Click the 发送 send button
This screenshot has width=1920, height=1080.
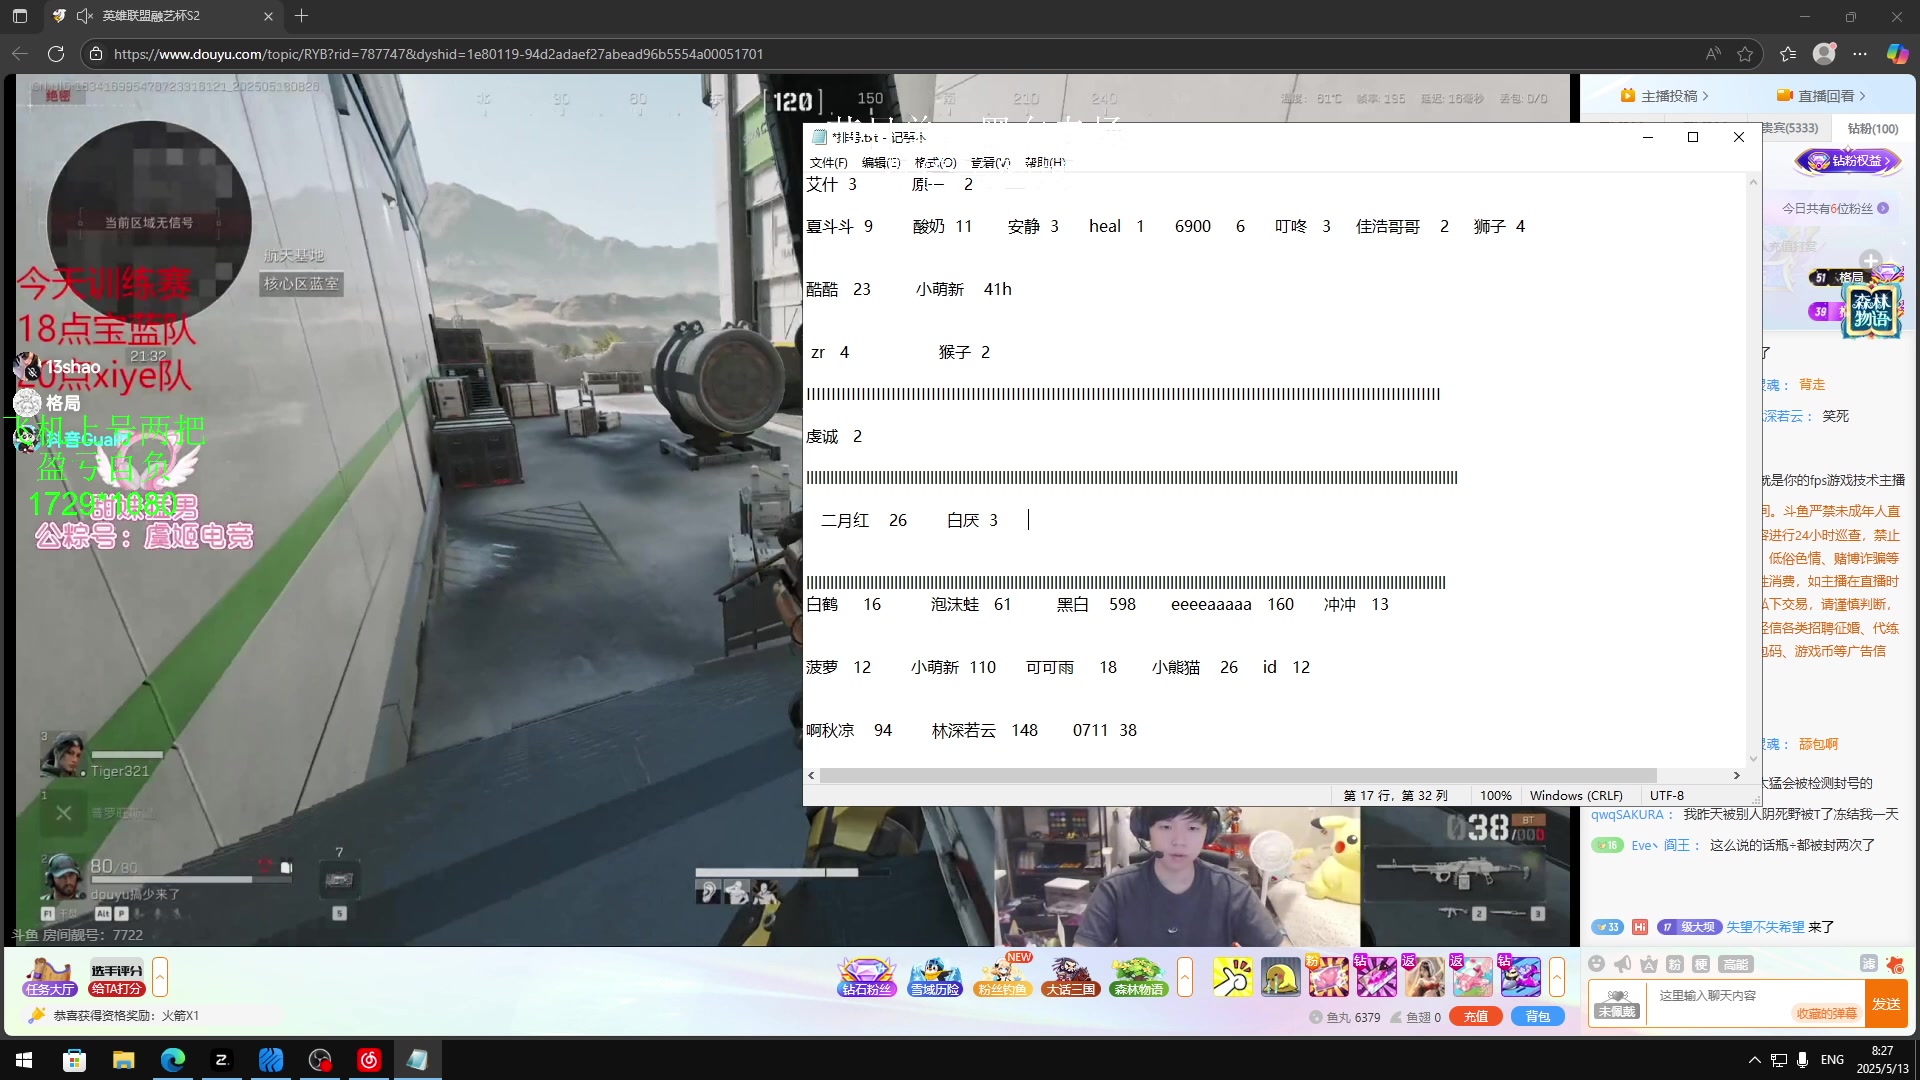tap(1887, 1004)
